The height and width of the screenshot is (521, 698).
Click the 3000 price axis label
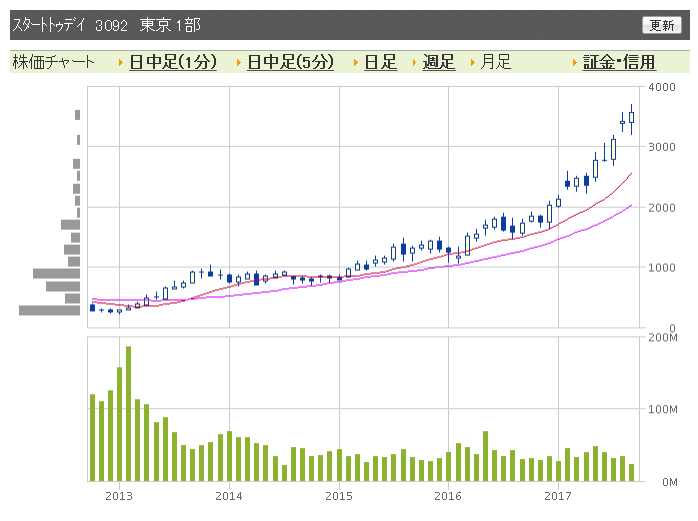coord(661,147)
